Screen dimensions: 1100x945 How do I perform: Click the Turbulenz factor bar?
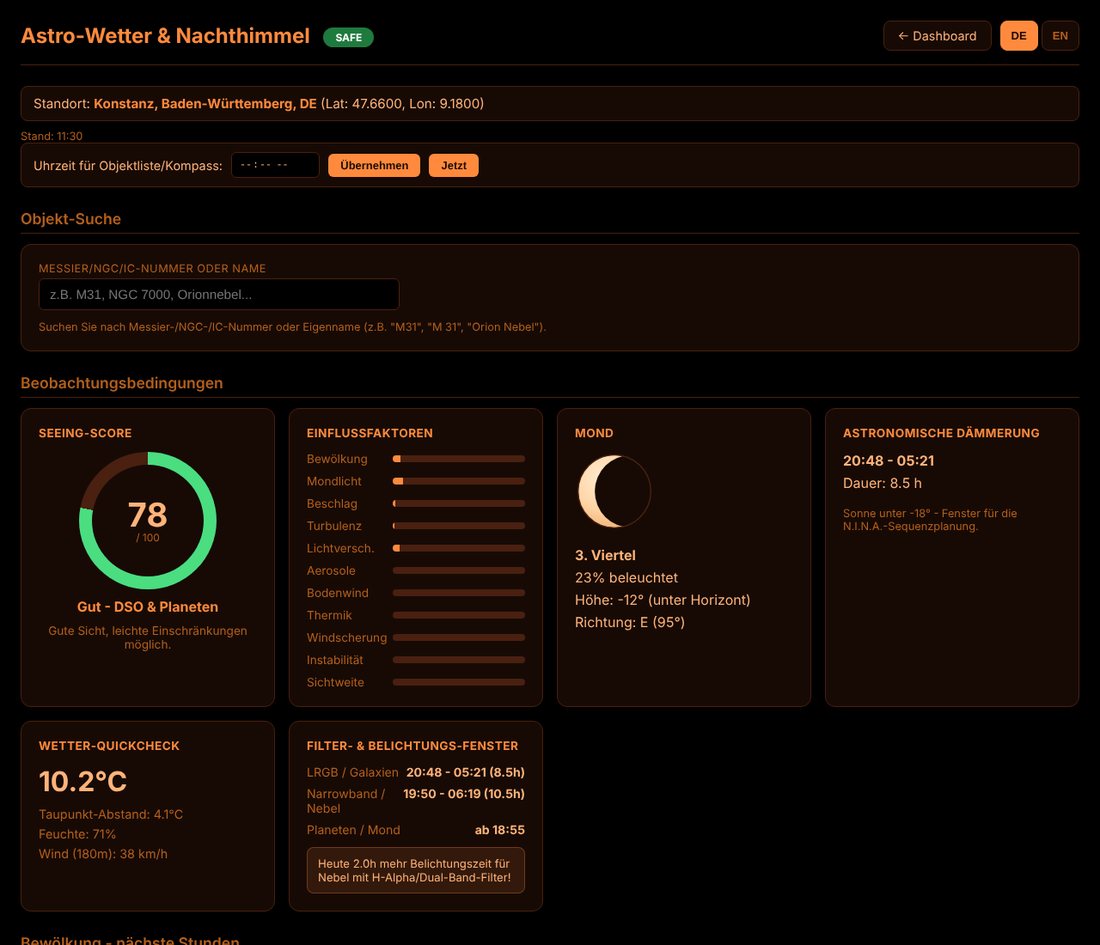[459, 525]
